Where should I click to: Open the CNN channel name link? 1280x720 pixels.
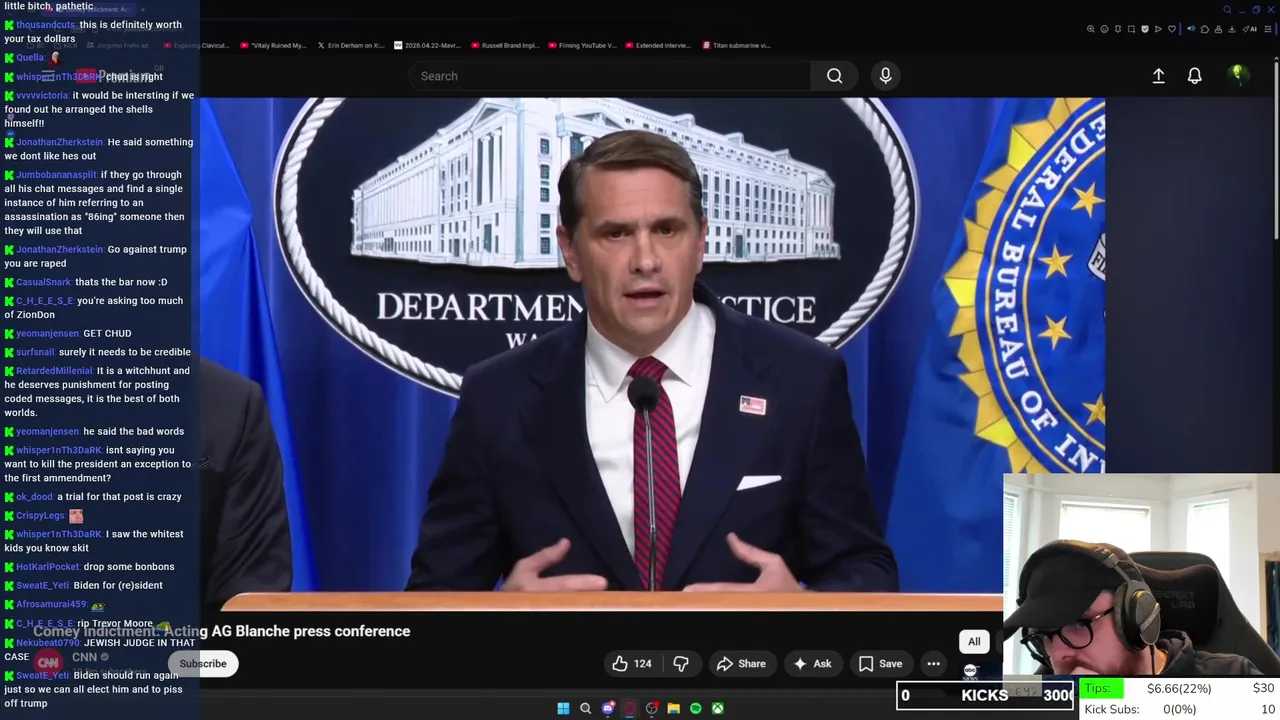tap(84, 657)
